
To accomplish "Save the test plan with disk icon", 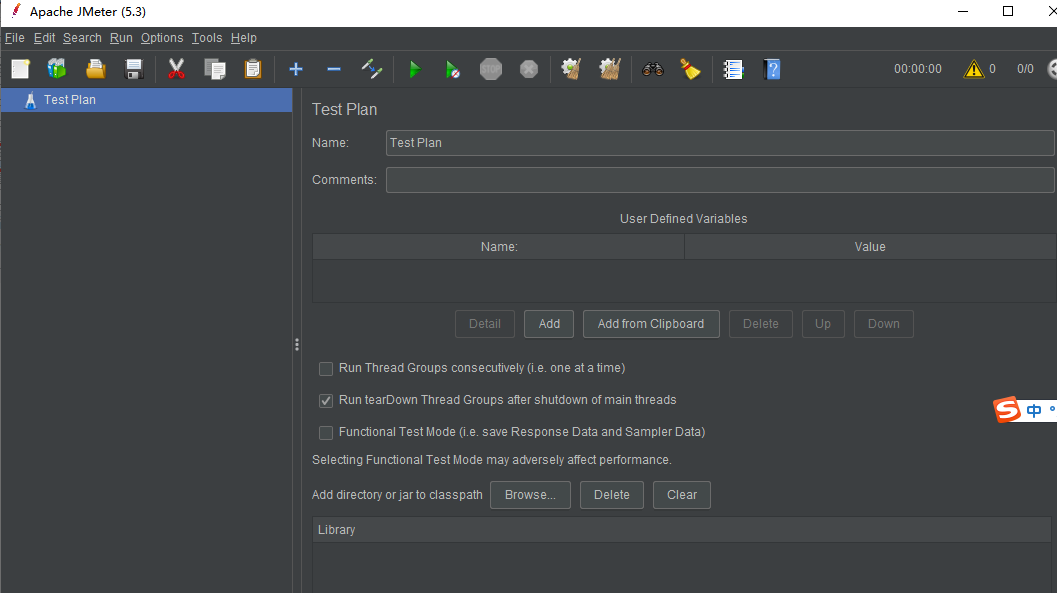I will (x=134, y=69).
